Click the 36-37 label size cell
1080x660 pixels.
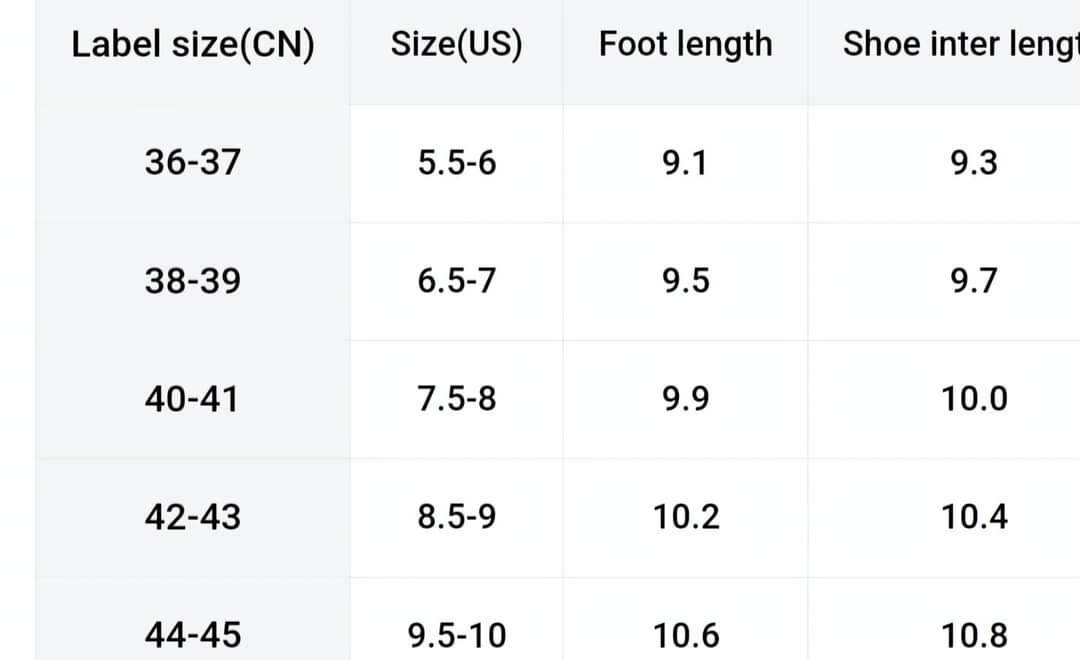(x=193, y=162)
